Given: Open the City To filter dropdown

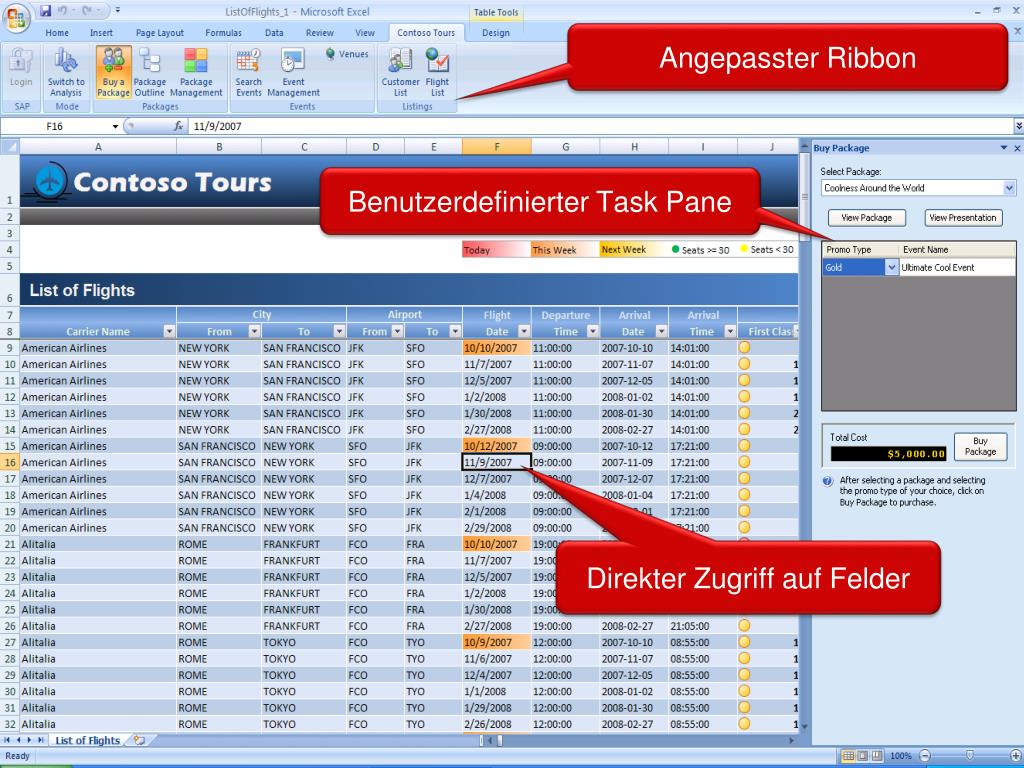Looking at the screenshot, I should click(x=339, y=331).
